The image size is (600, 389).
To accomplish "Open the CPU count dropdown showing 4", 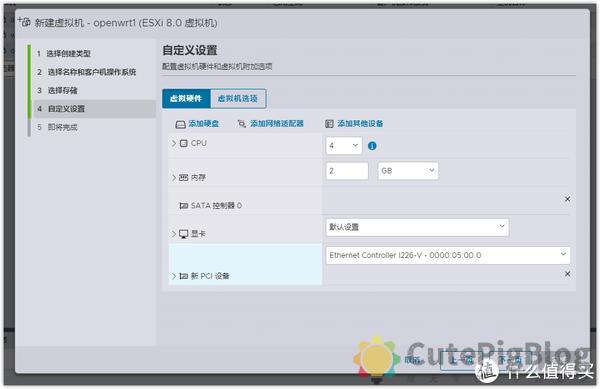I will [x=344, y=146].
